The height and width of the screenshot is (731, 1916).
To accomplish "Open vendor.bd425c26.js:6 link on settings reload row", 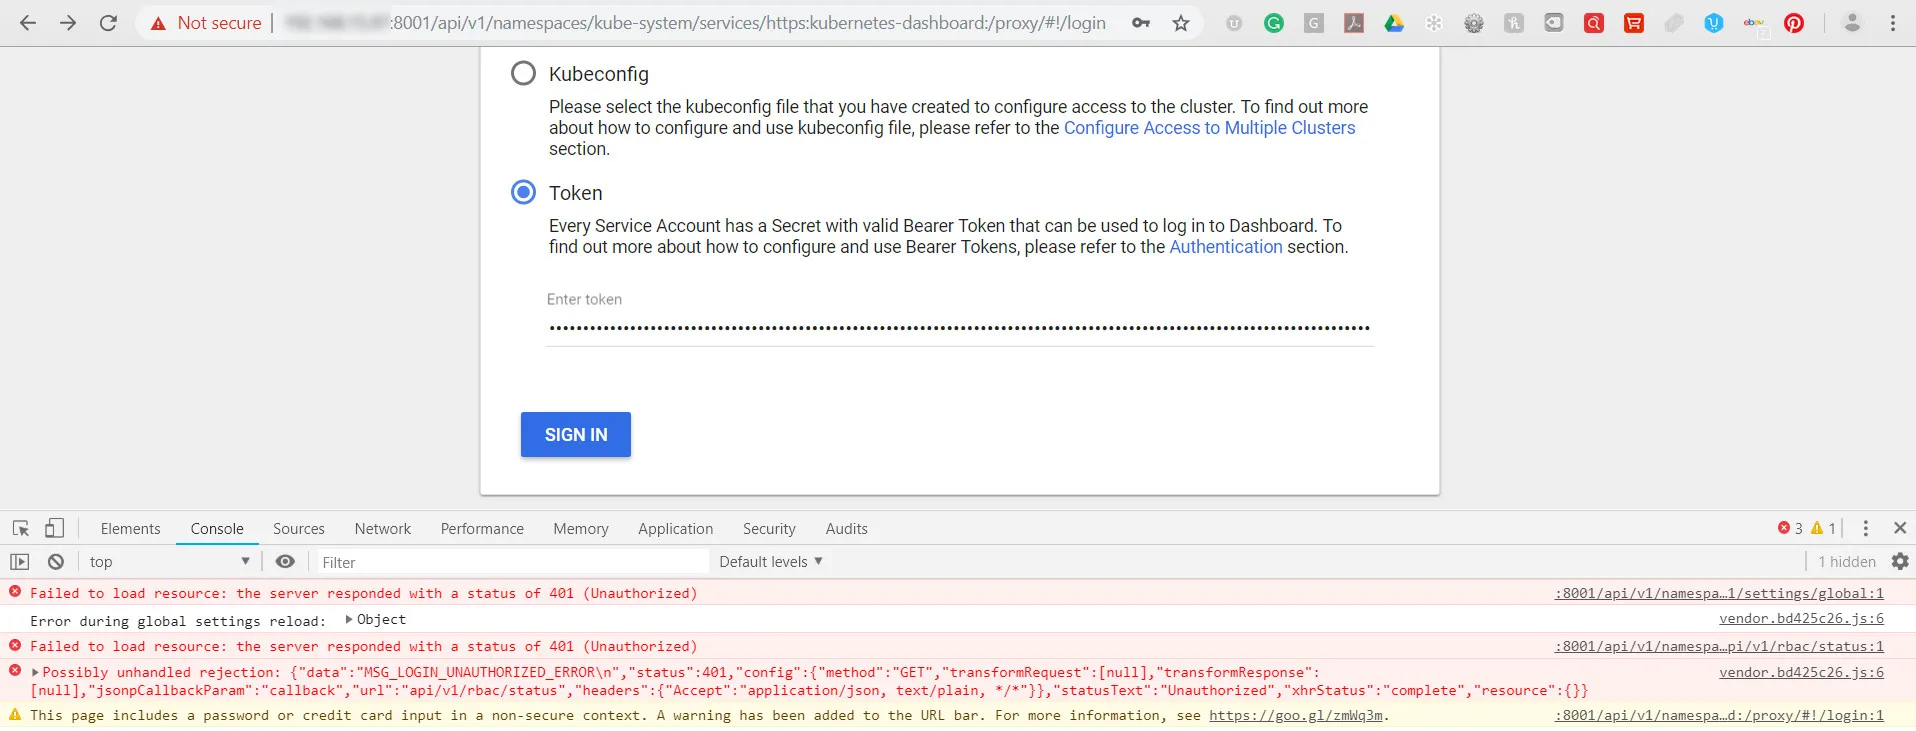I will point(1802,619).
